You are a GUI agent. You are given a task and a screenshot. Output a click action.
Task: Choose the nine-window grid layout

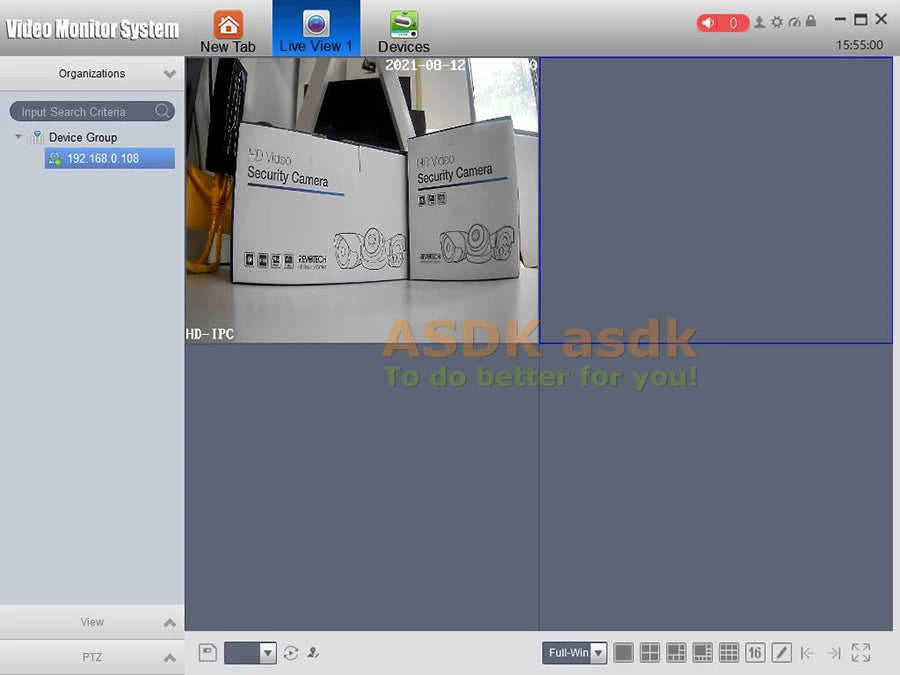(729, 653)
